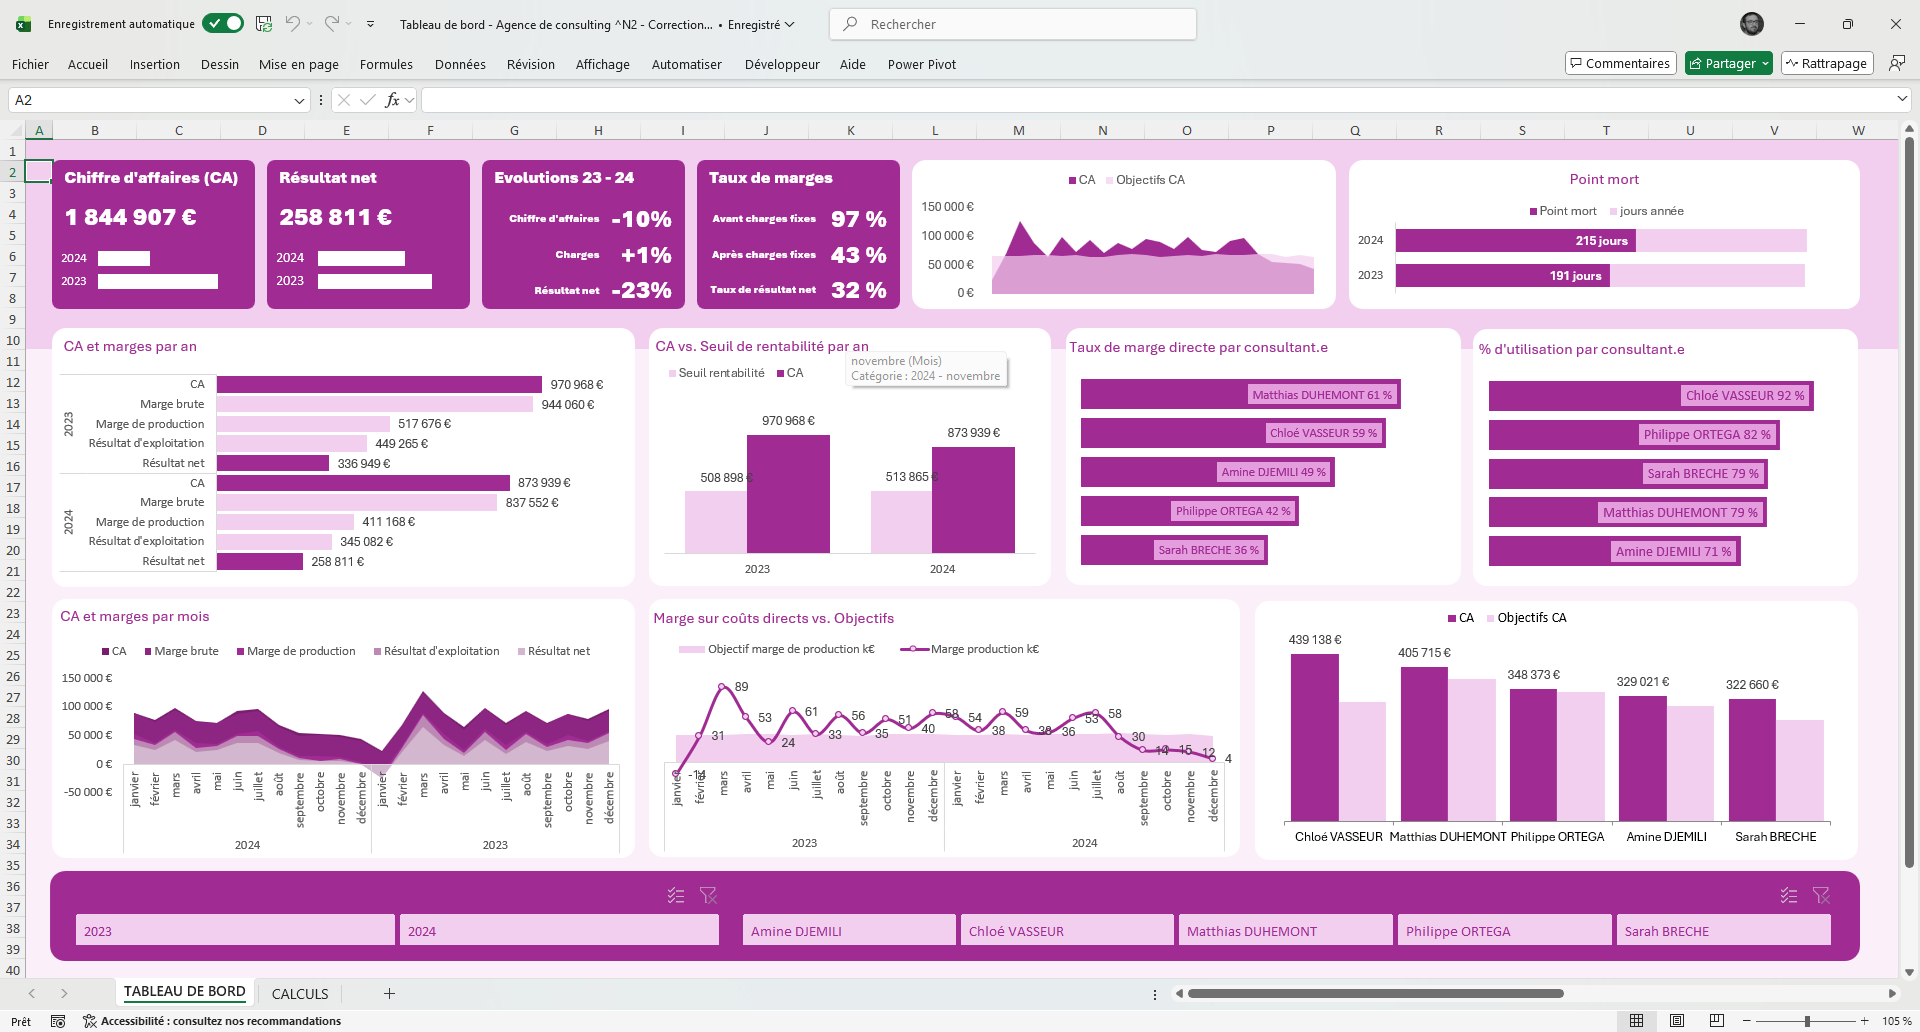This screenshot has width=1920, height=1032.
Task: Click previous sheet navigation arrow
Action: pos(32,993)
